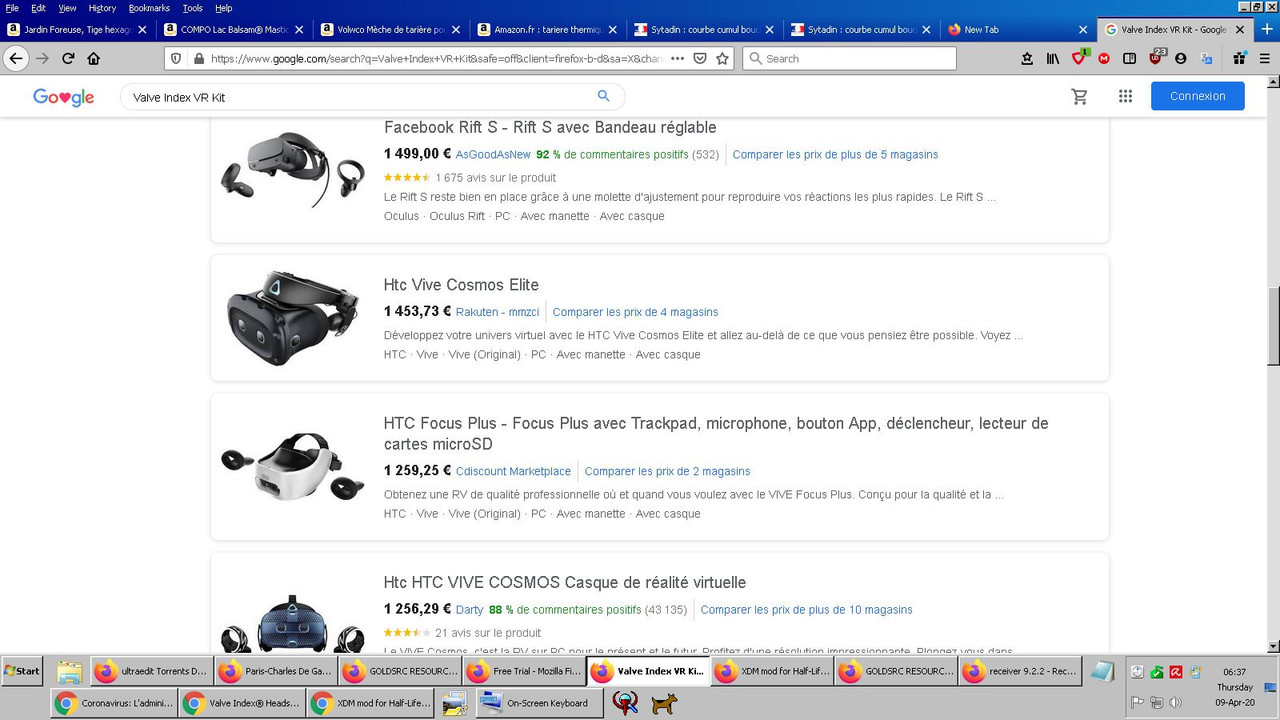1280x720 pixels.
Task: Click the Firefox address bar URL
Action: [x=436, y=58]
